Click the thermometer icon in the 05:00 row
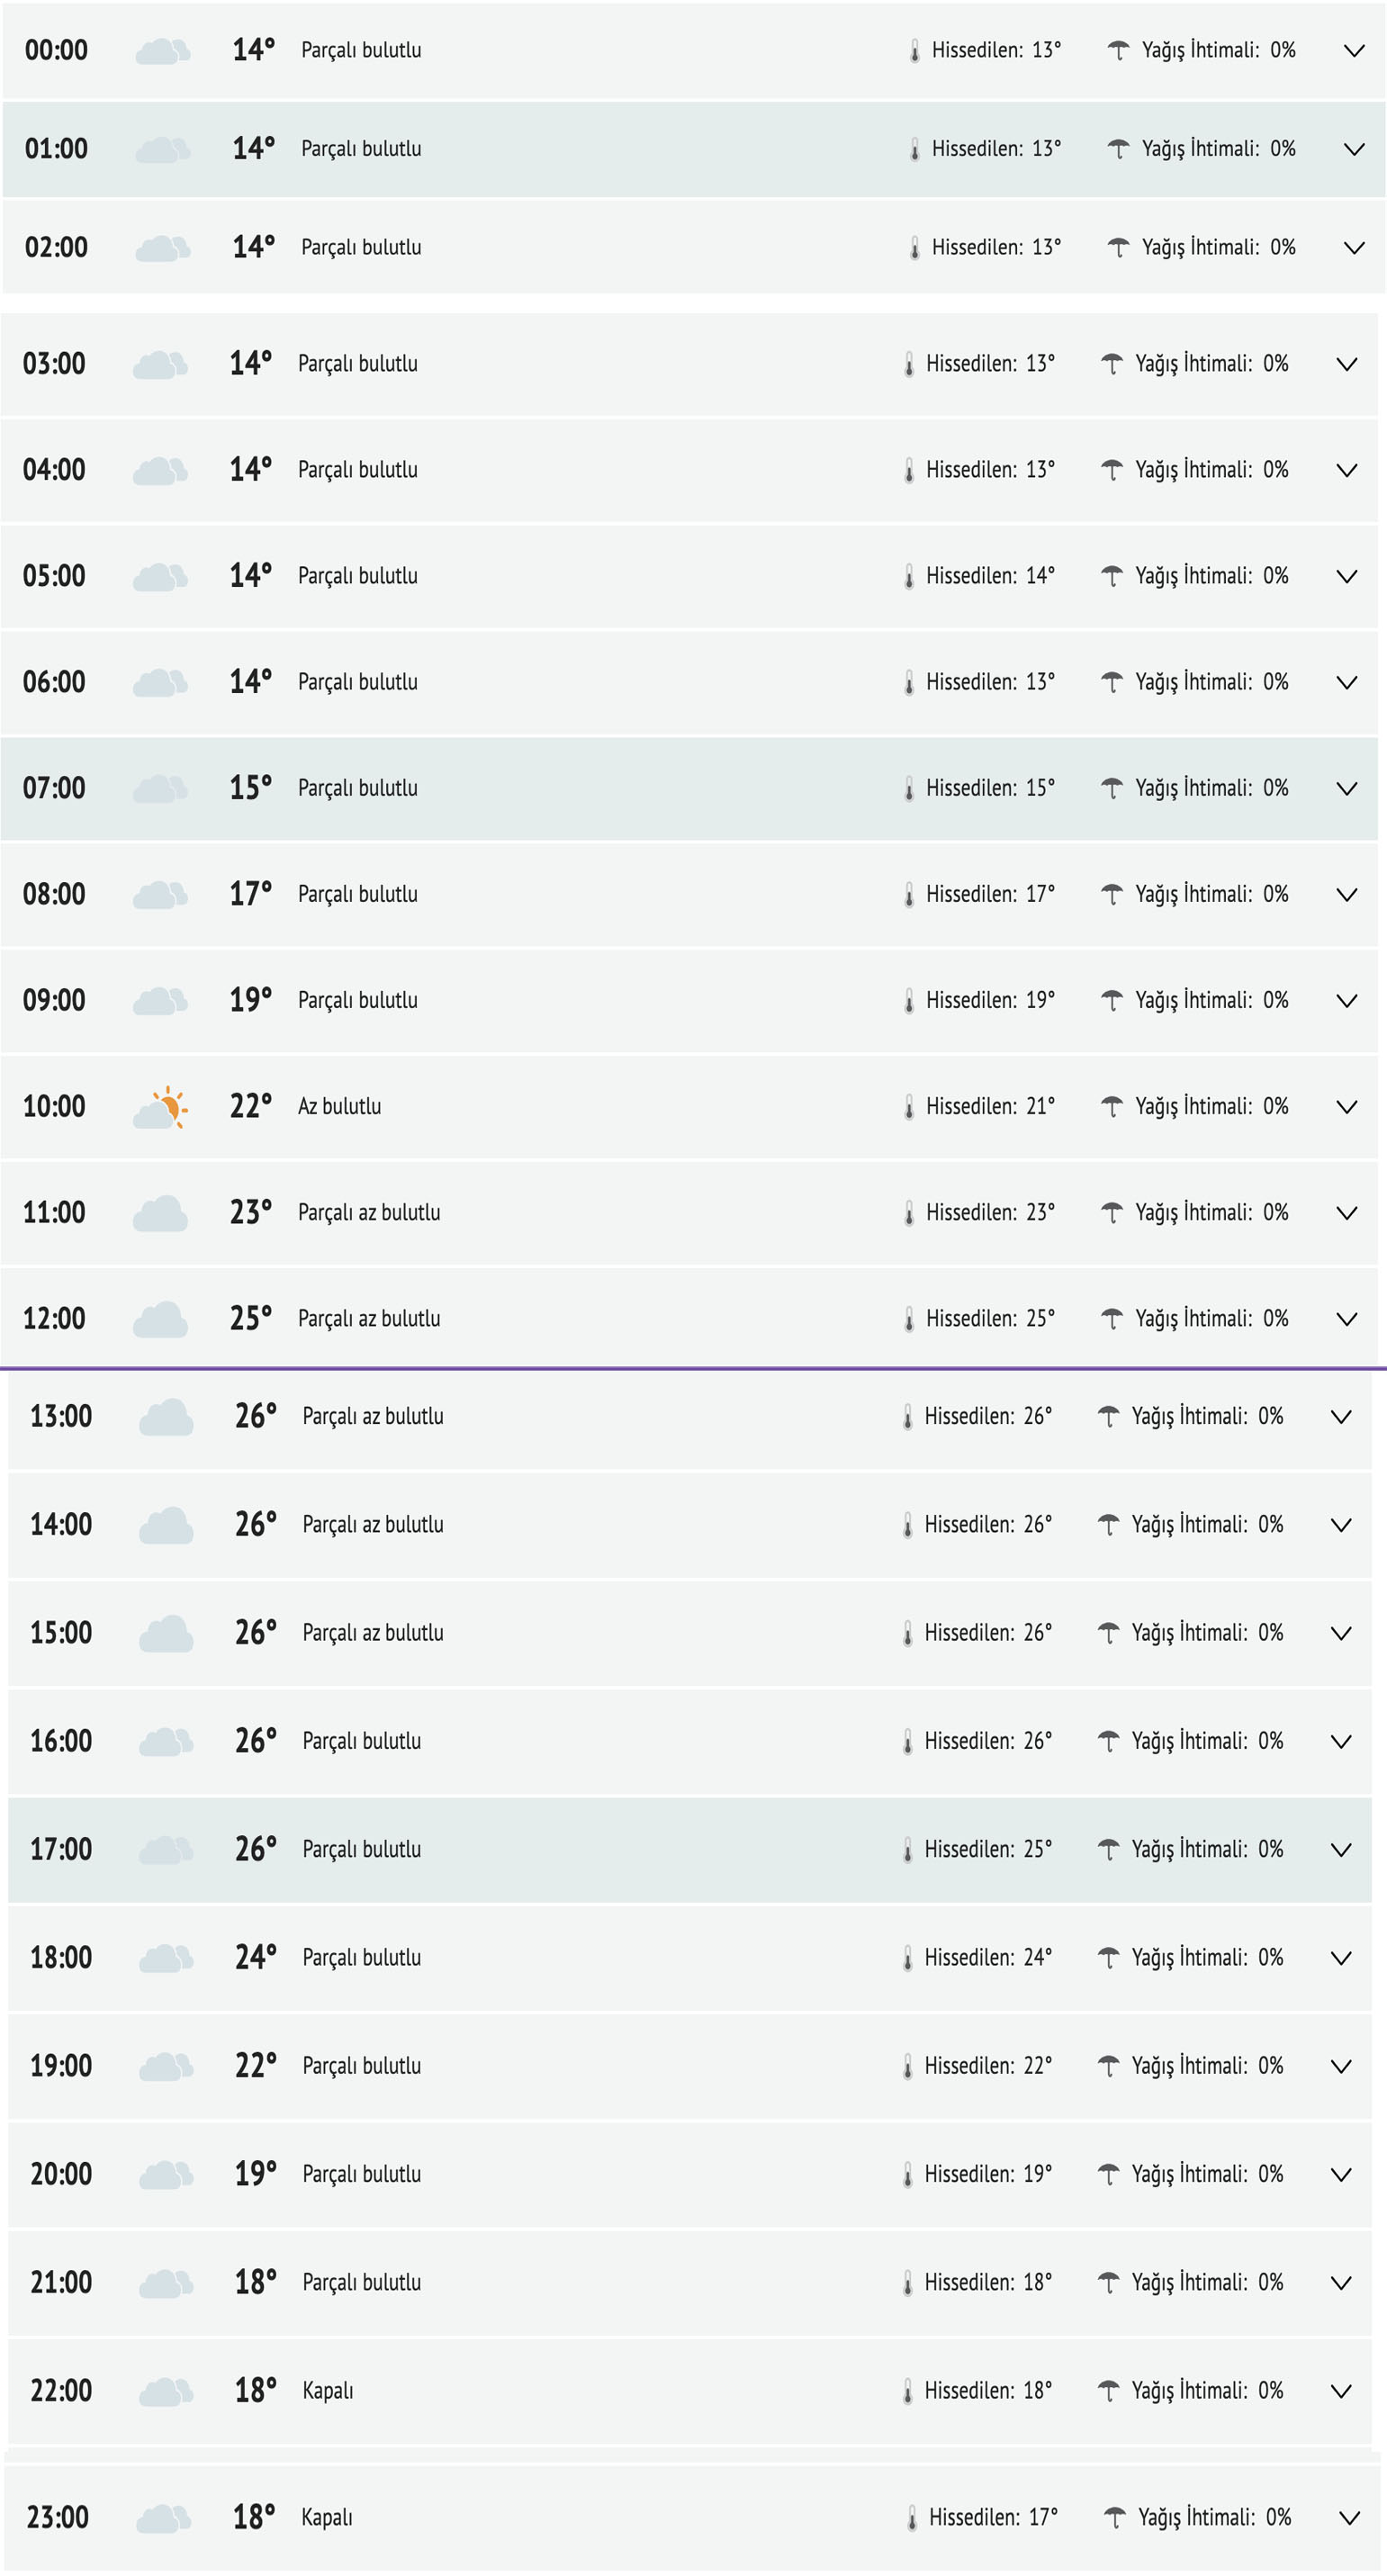This screenshot has height=2576, width=1387. [909, 577]
